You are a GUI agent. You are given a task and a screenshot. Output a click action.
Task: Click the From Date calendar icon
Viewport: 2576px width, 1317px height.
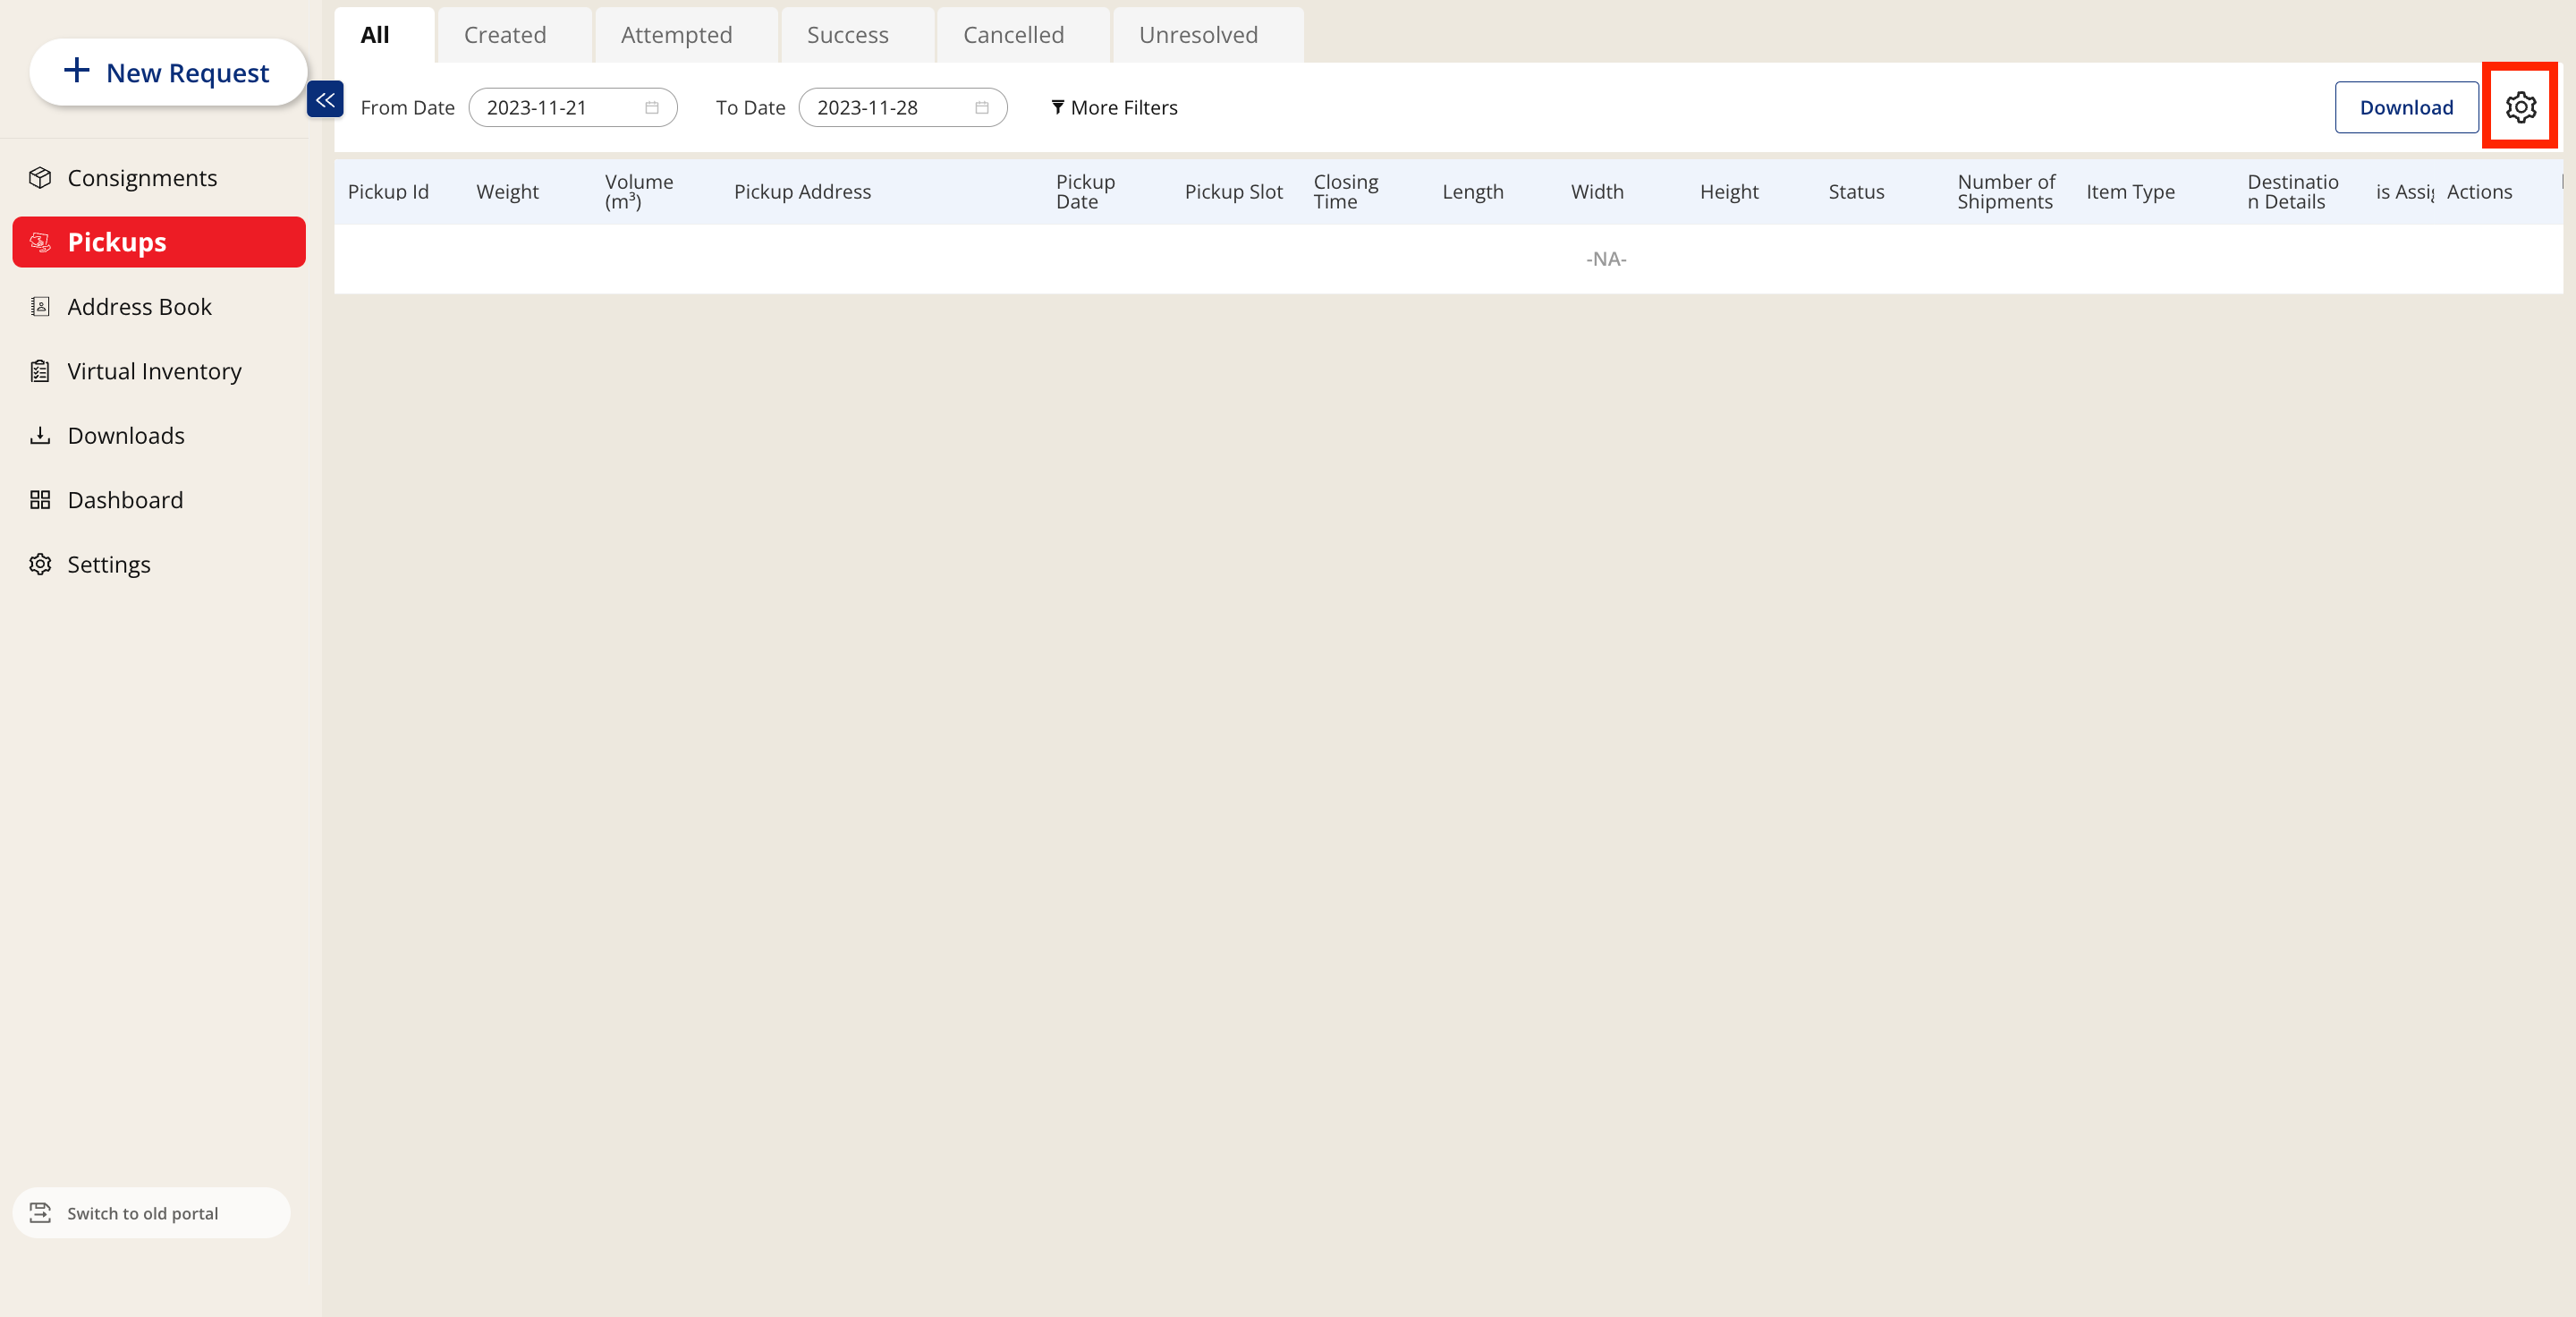652,108
